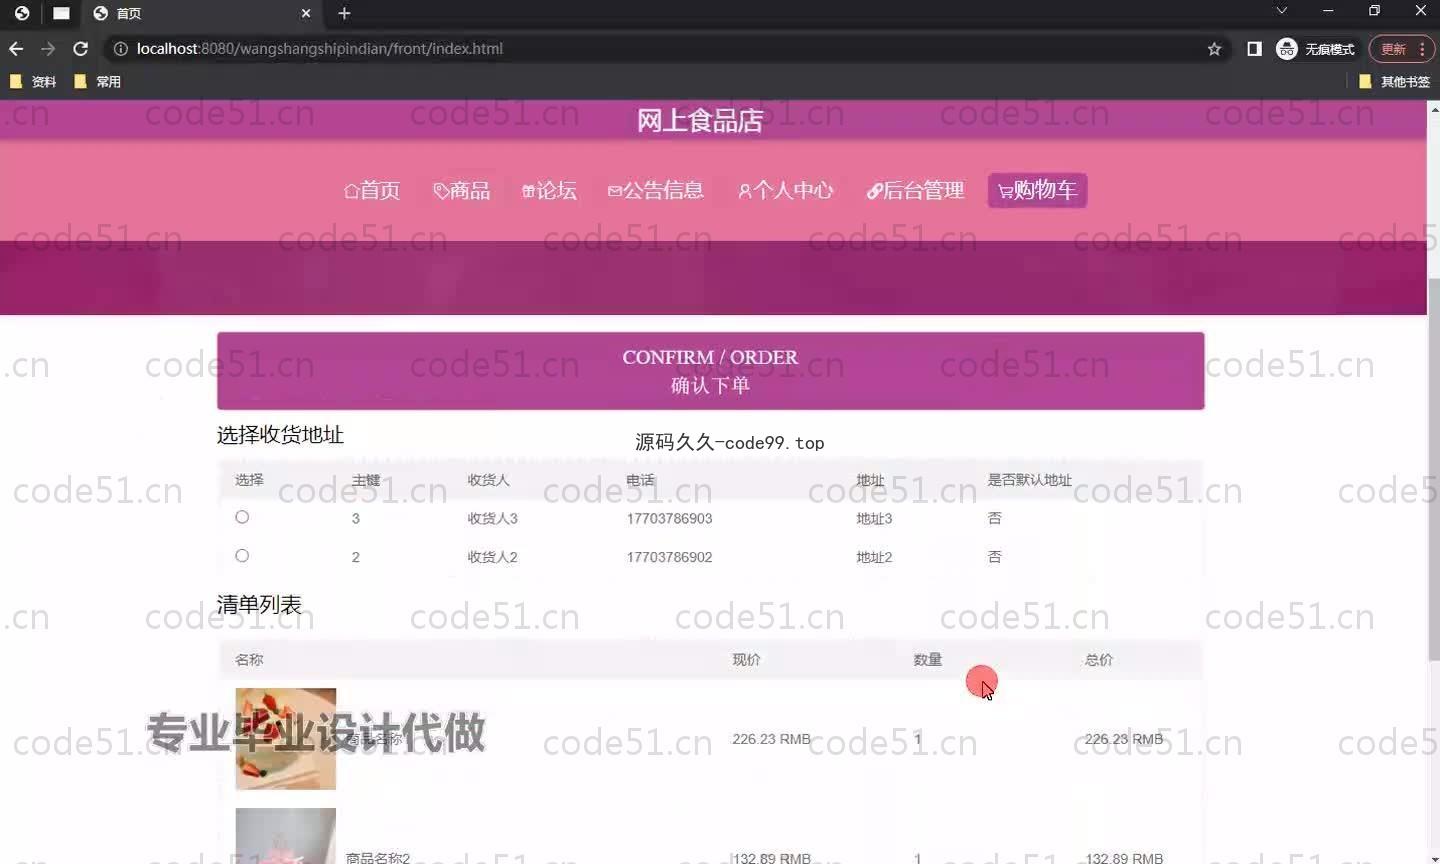Go to 首页 in navigation
The height and width of the screenshot is (864, 1440).
tap(372, 190)
